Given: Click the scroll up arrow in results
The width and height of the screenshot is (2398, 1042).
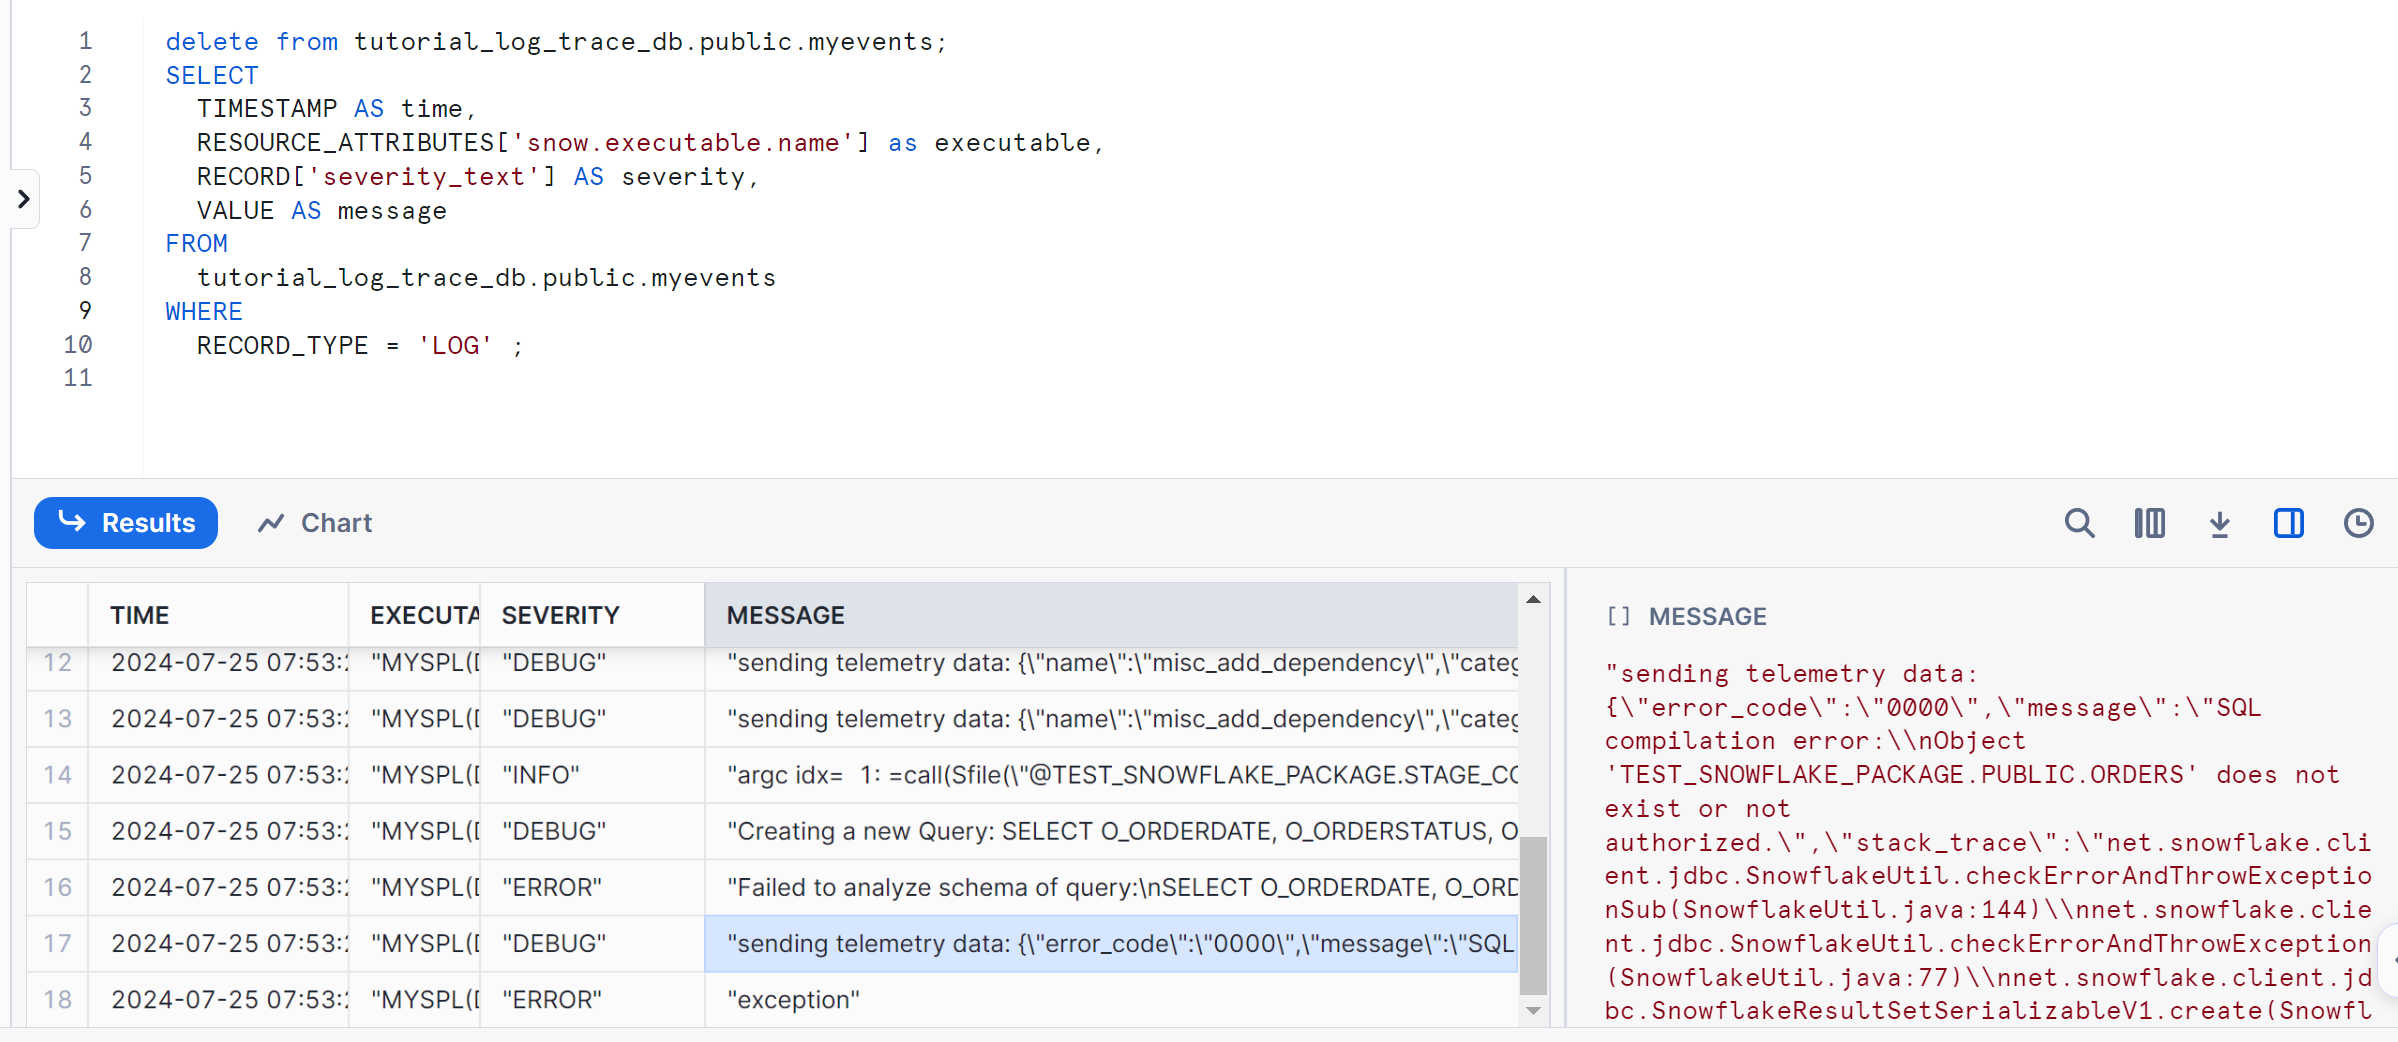Looking at the screenshot, I should (x=1532, y=599).
